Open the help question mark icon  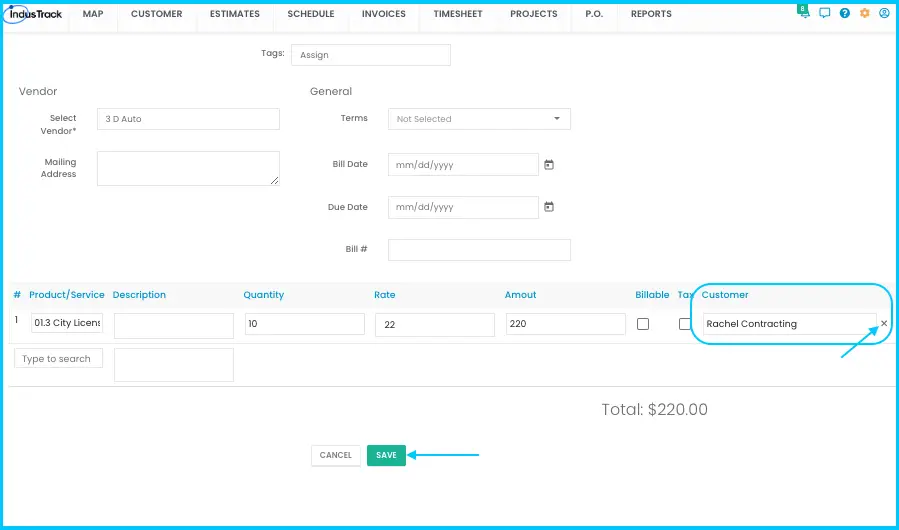coord(845,13)
